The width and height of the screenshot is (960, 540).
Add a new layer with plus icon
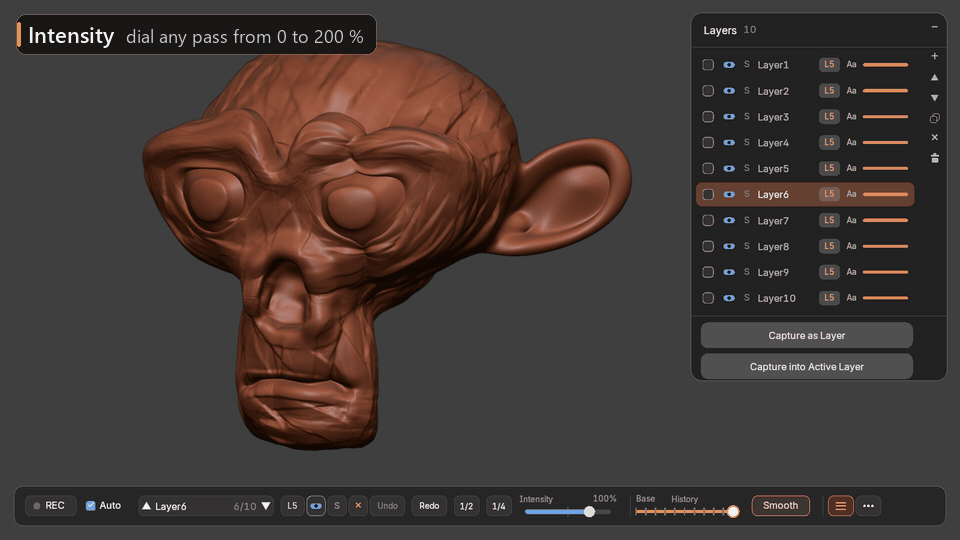coord(934,56)
